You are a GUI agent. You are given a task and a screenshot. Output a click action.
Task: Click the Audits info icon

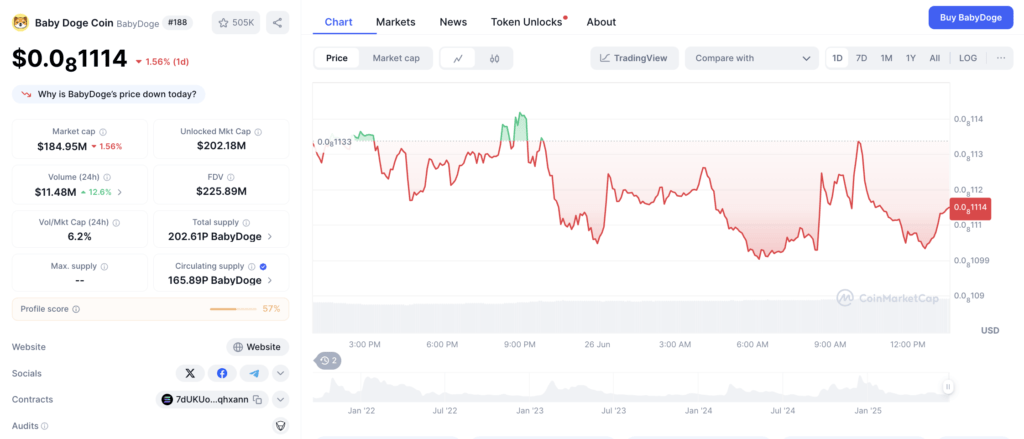(45, 426)
